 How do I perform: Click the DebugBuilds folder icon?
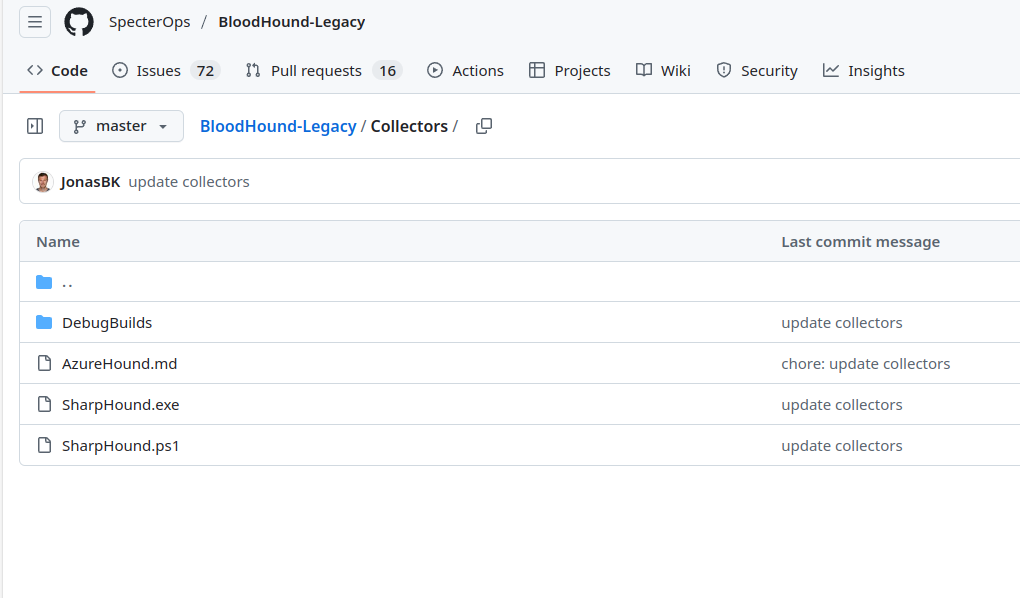[44, 323]
